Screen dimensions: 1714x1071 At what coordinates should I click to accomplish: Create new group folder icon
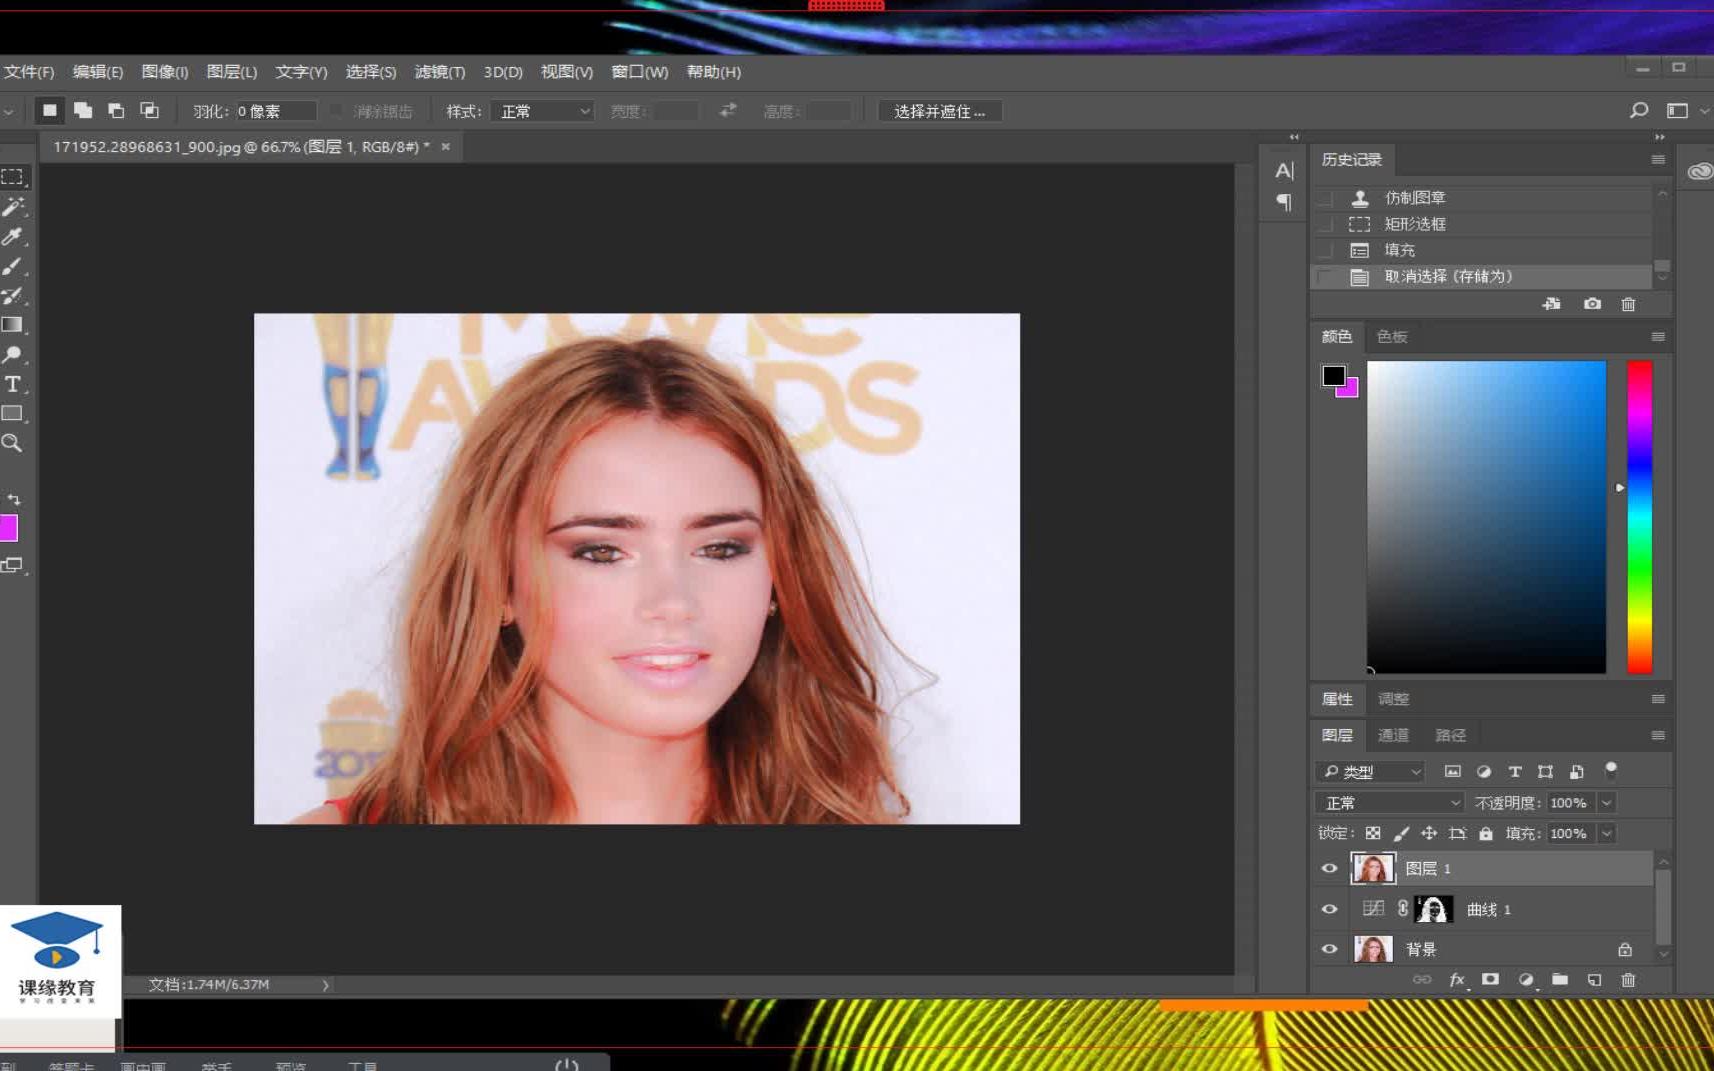click(x=1560, y=980)
